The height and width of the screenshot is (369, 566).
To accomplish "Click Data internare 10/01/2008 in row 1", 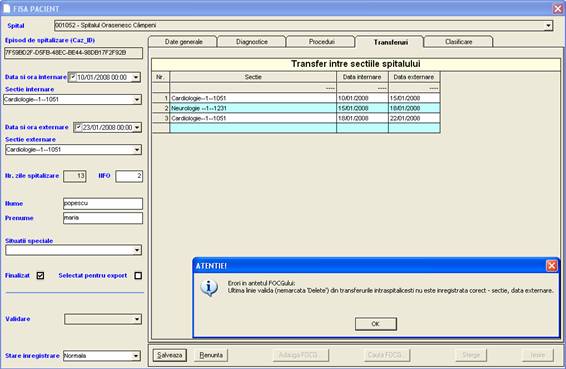I will [362, 98].
